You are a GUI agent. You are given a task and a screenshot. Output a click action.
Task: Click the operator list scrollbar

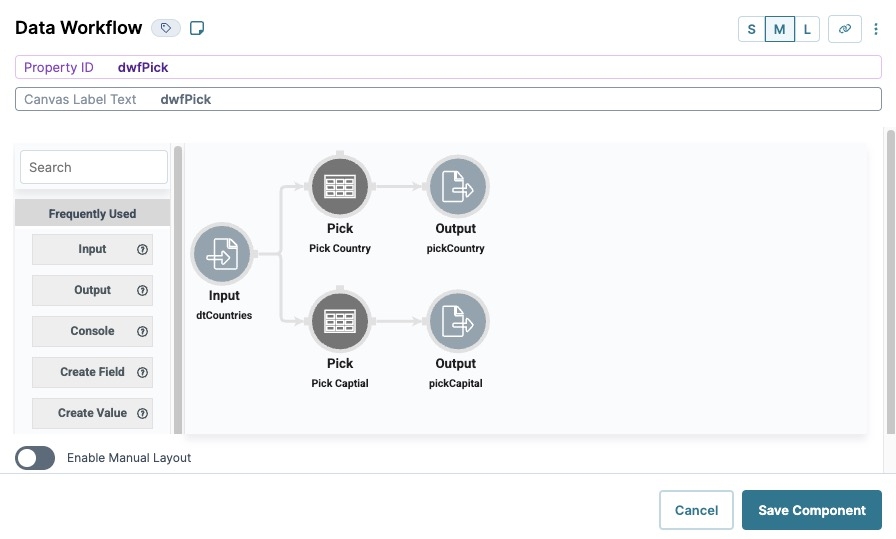point(178,289)
